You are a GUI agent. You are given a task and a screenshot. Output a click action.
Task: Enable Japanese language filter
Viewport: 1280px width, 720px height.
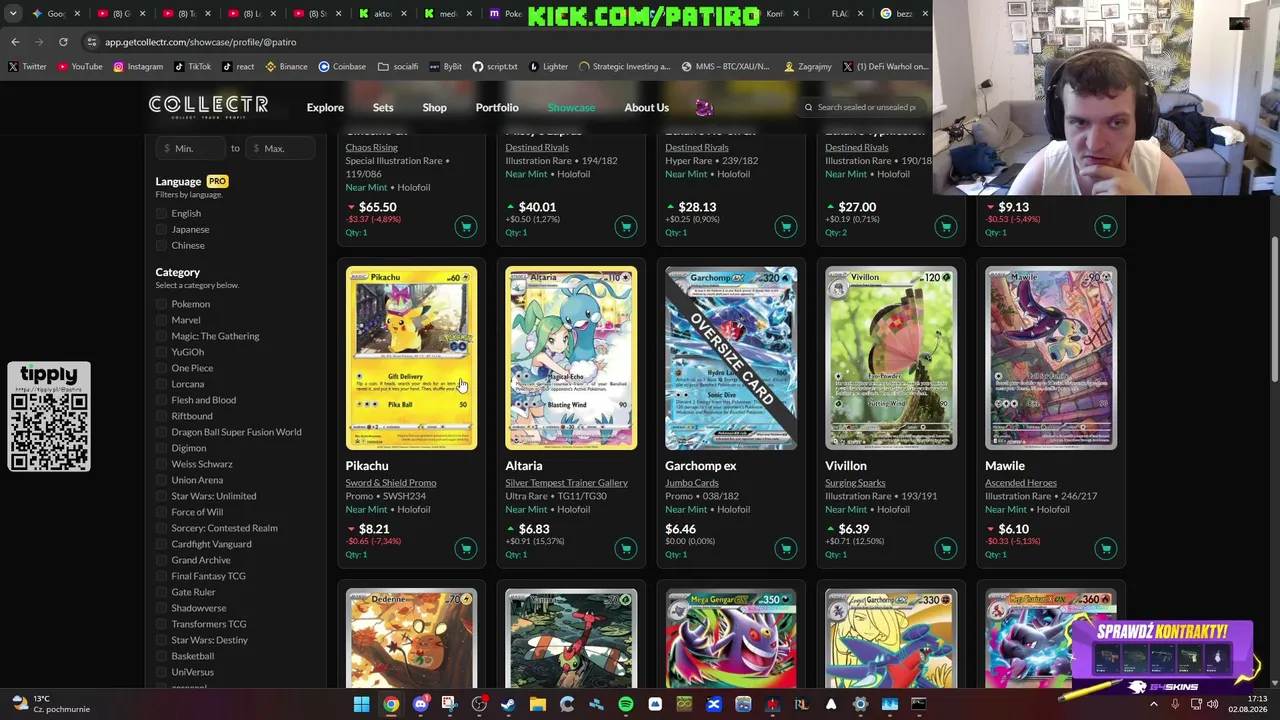pos(162,229)
